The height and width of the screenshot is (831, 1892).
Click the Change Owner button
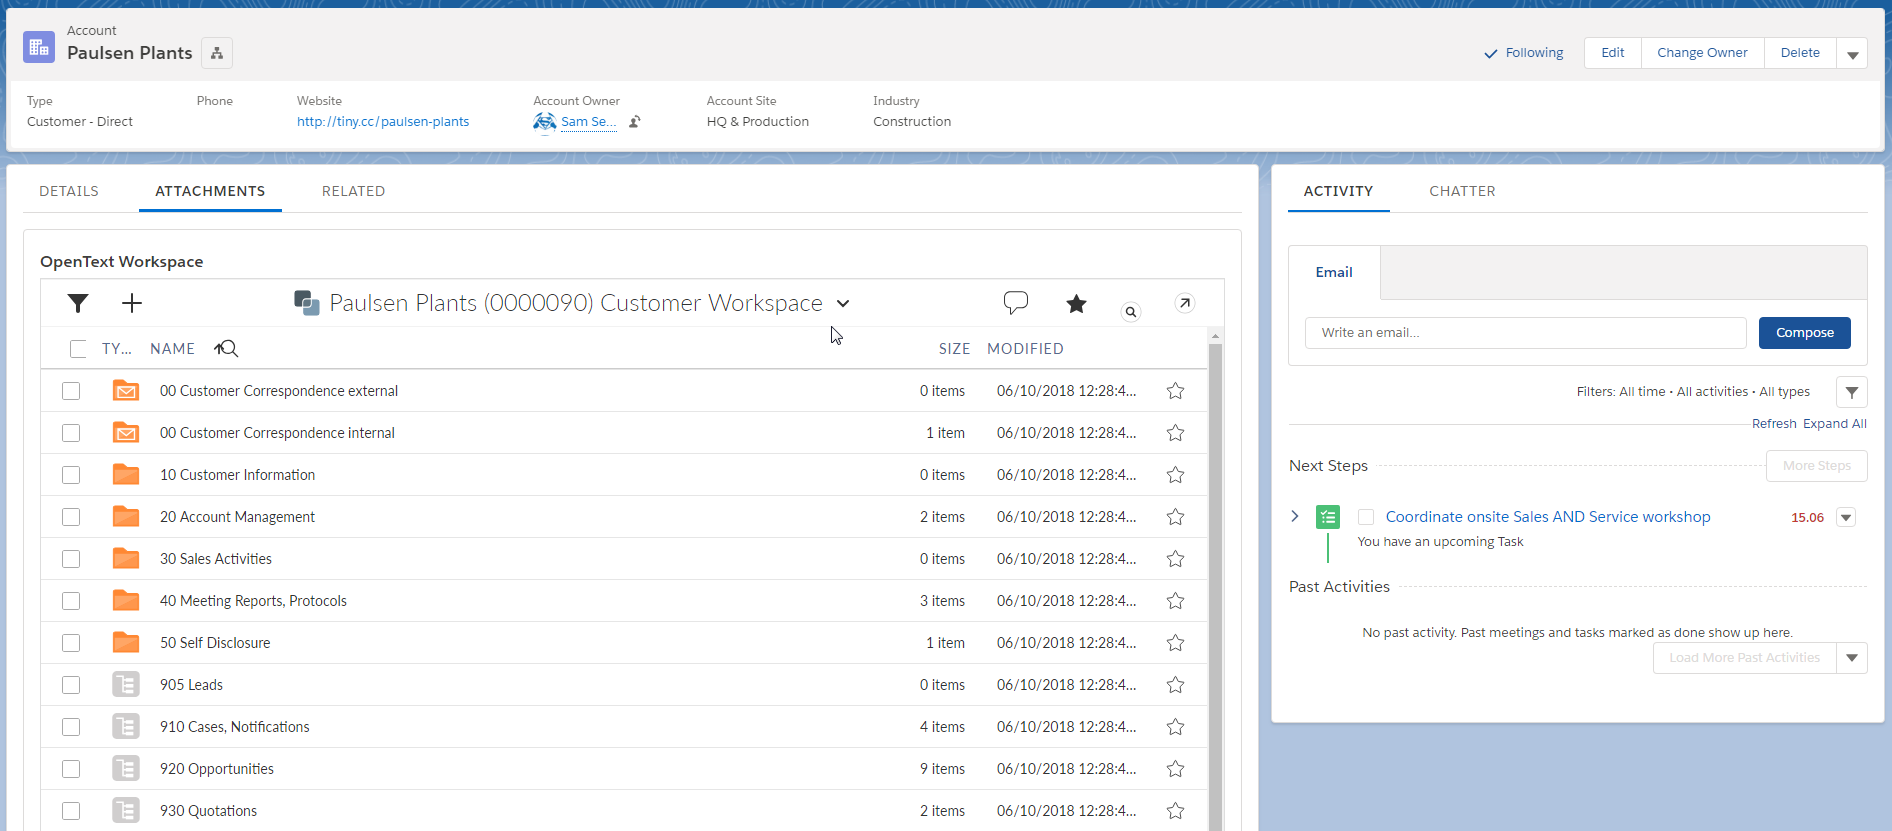(1702, 53)
